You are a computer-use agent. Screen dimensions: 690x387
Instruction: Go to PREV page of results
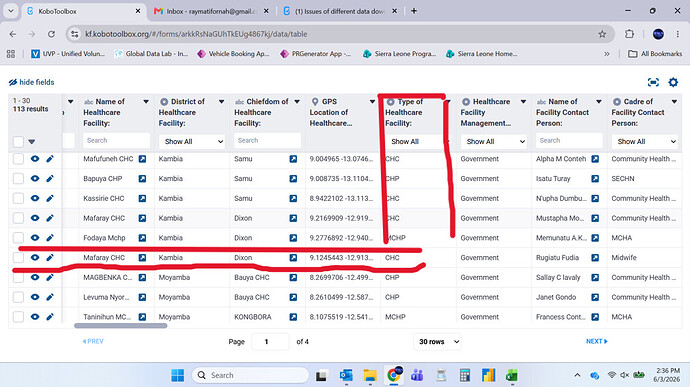pyautogui.click(x=93, y=341)
